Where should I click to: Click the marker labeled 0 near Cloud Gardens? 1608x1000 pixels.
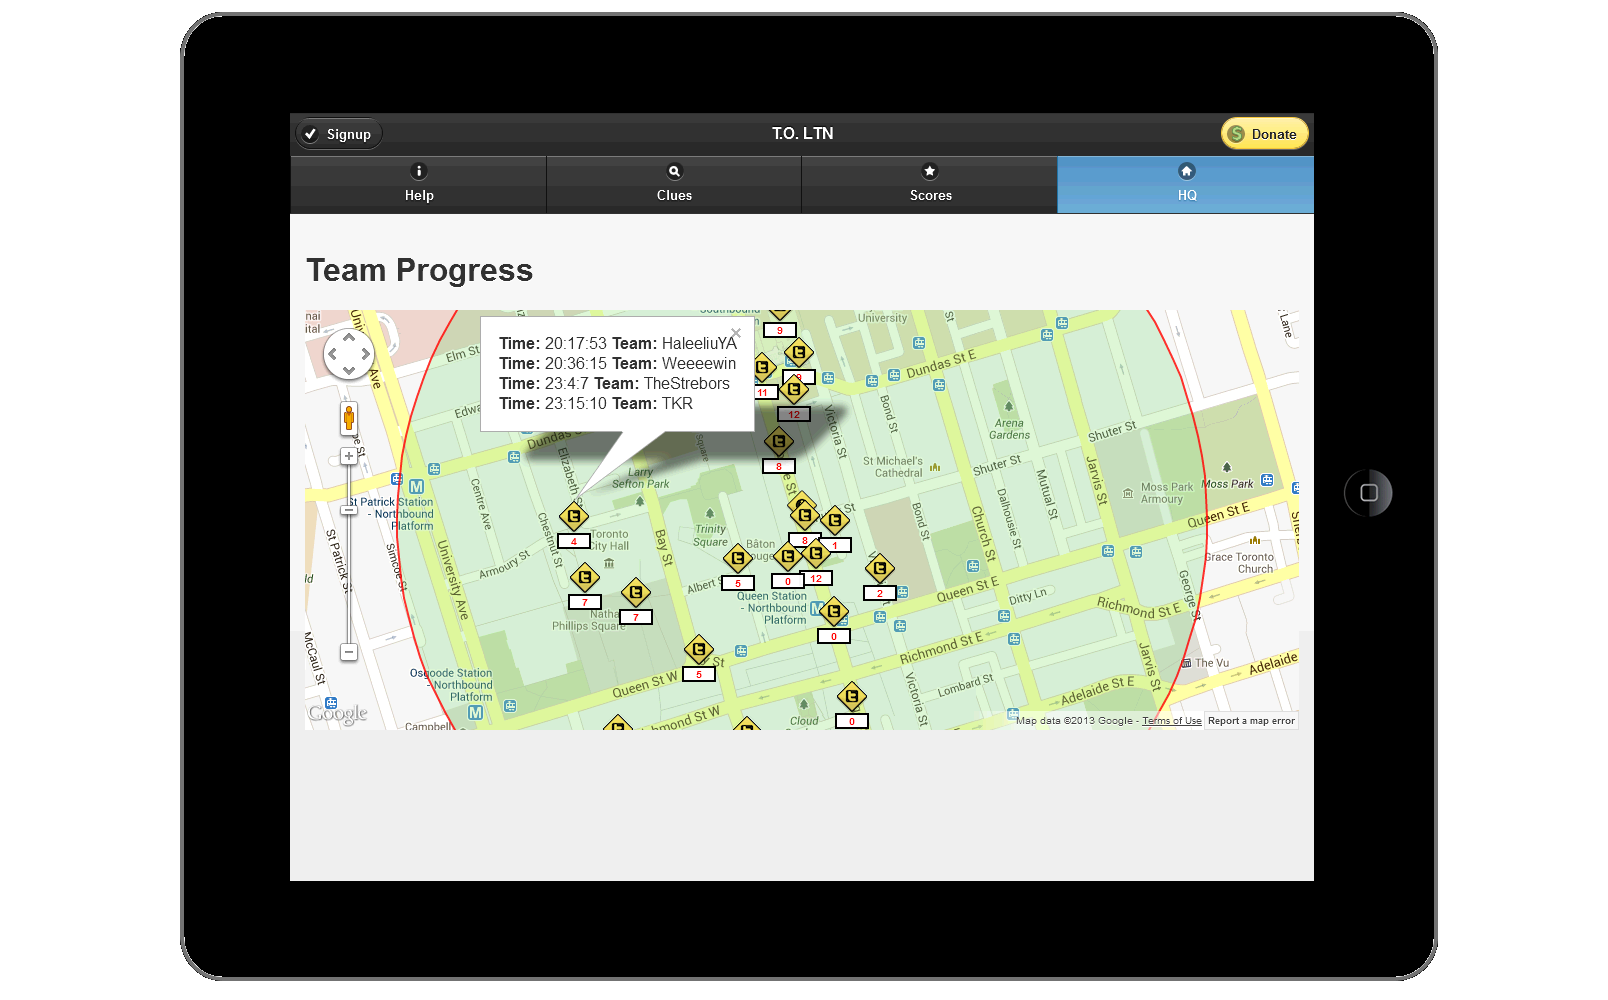[851, 696]
